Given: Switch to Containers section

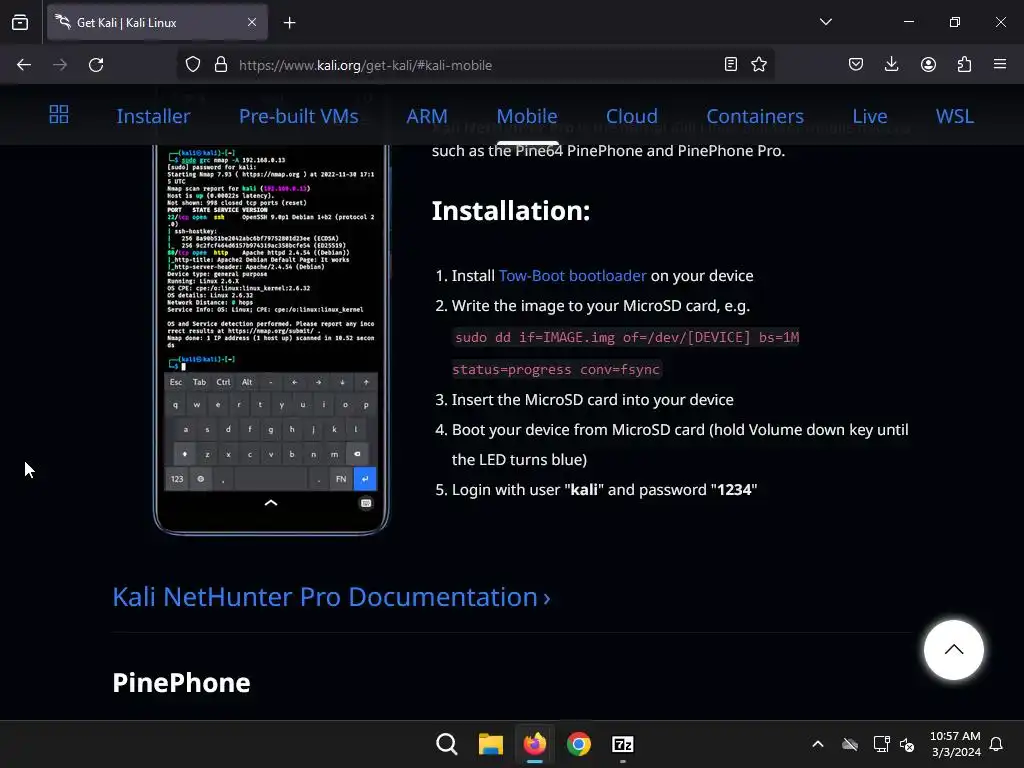Looking at the screenshot, I should click(755, 116).
